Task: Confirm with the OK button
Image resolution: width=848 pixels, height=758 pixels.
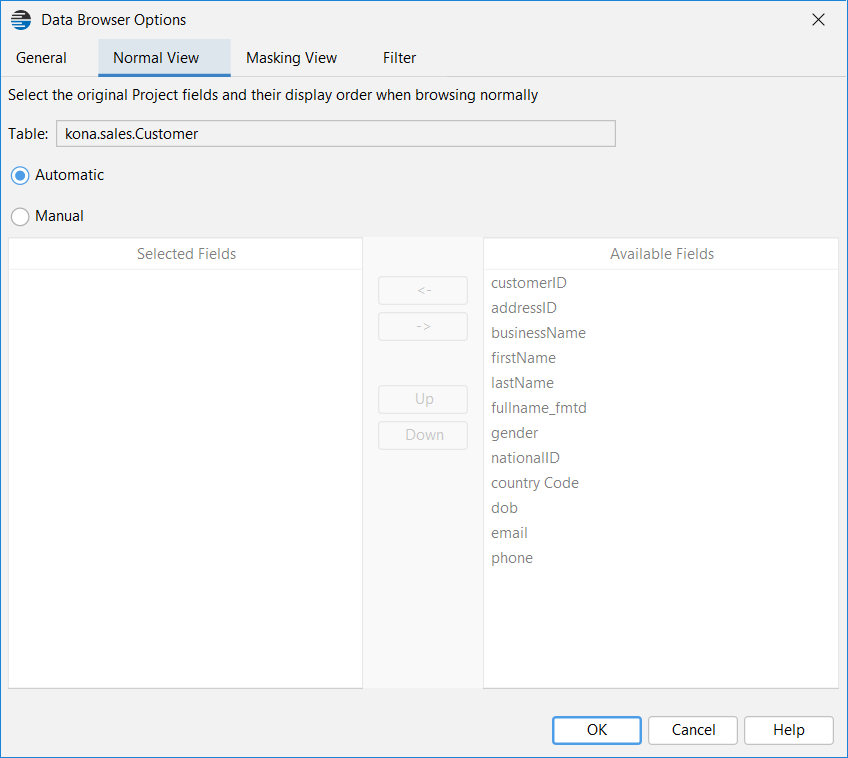Action: [x=597, y=730]
